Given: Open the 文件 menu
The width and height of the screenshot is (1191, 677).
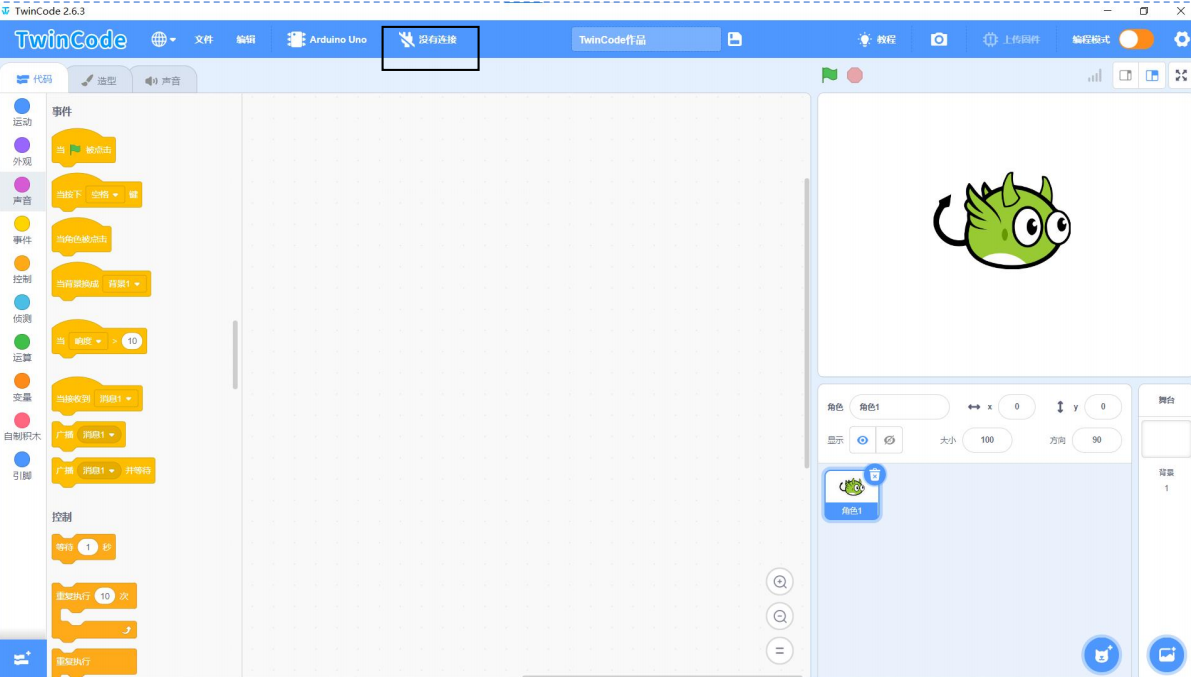Looking at the screenshot, I should 204,39.
